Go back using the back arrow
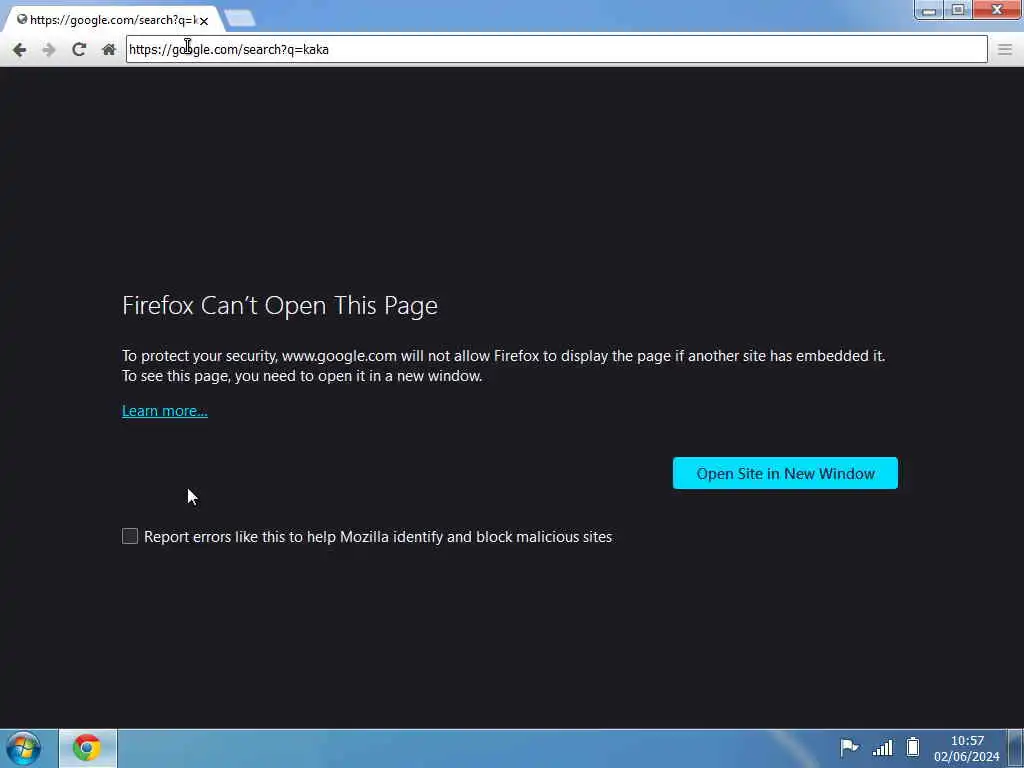 (19, 50)
